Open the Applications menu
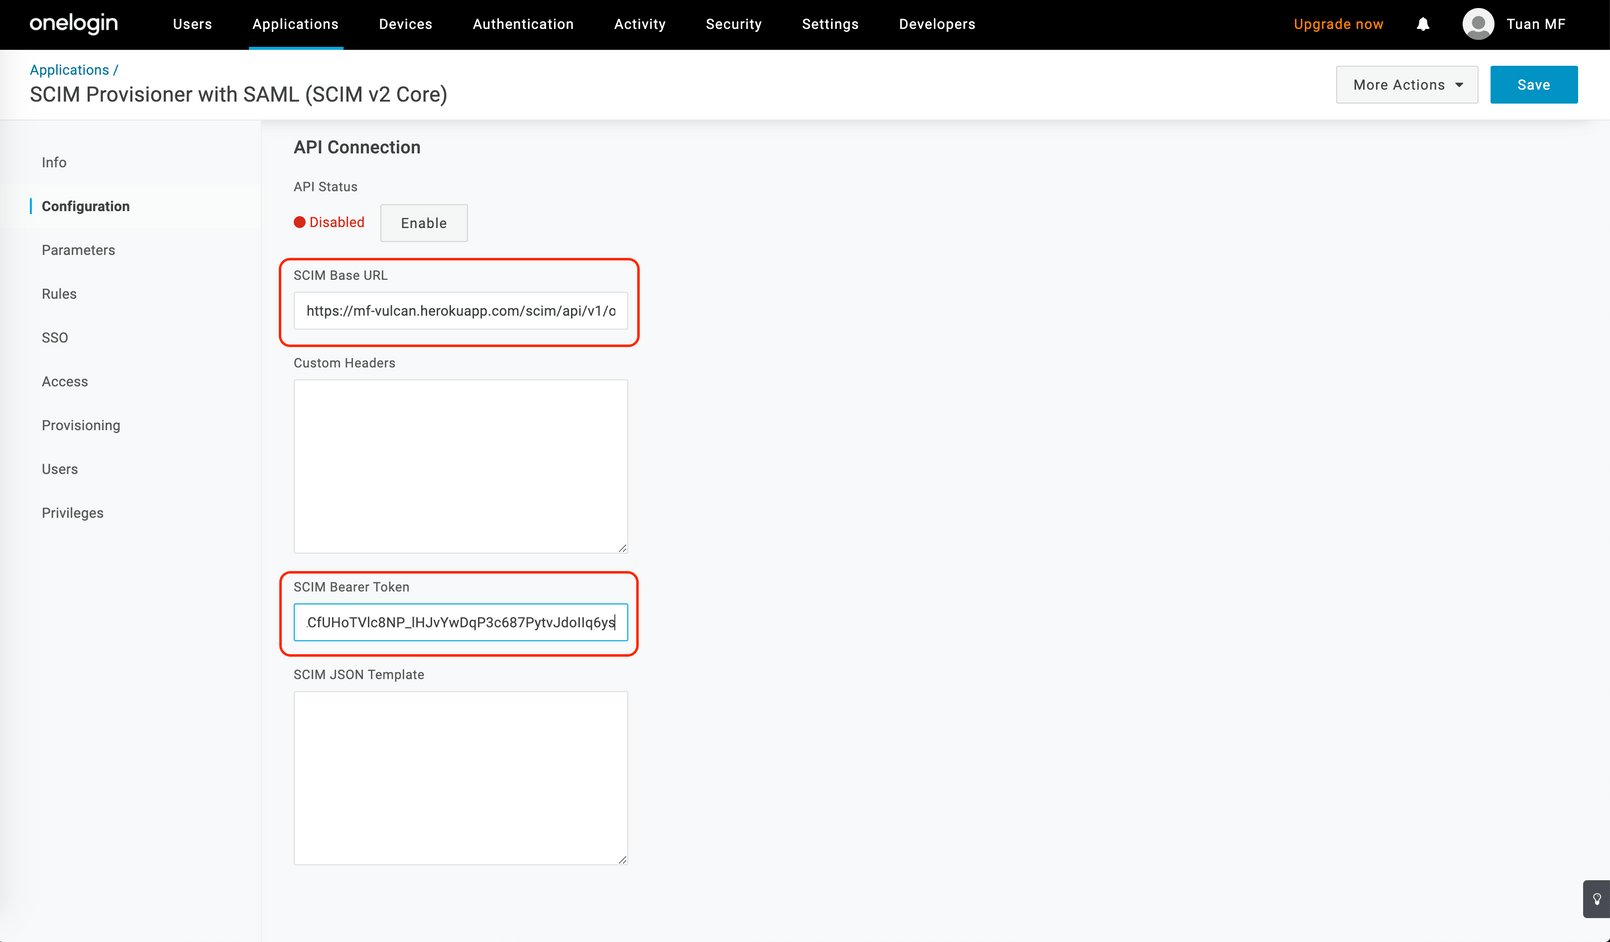This screenshot has height=942, width=1610. coord(295,24)
